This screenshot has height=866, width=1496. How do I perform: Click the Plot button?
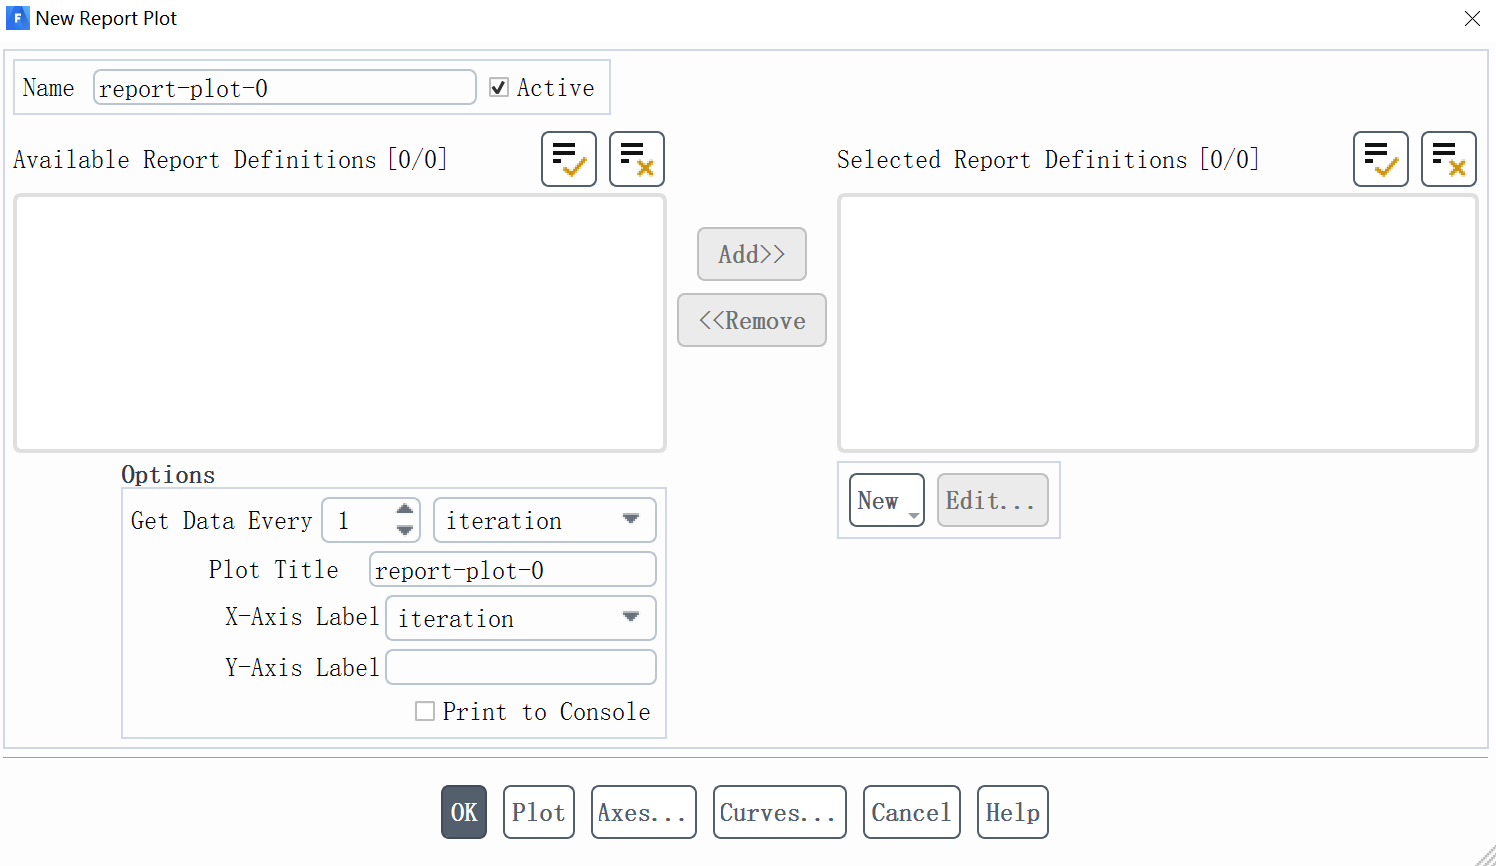pos(538,812)
